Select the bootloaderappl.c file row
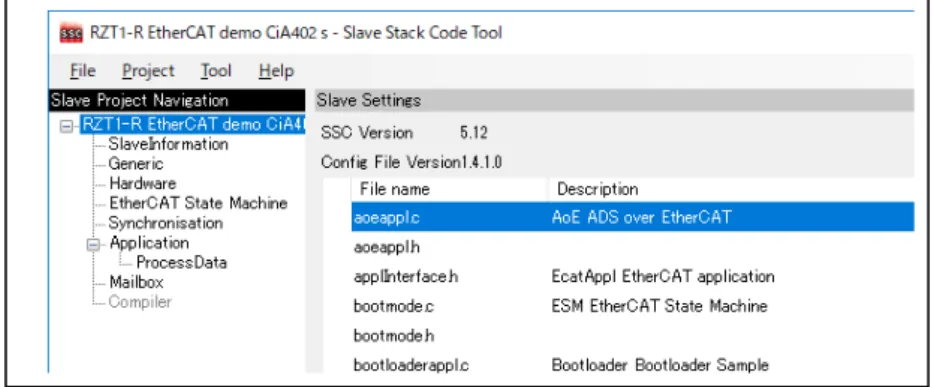 click(x=633, y=364)
